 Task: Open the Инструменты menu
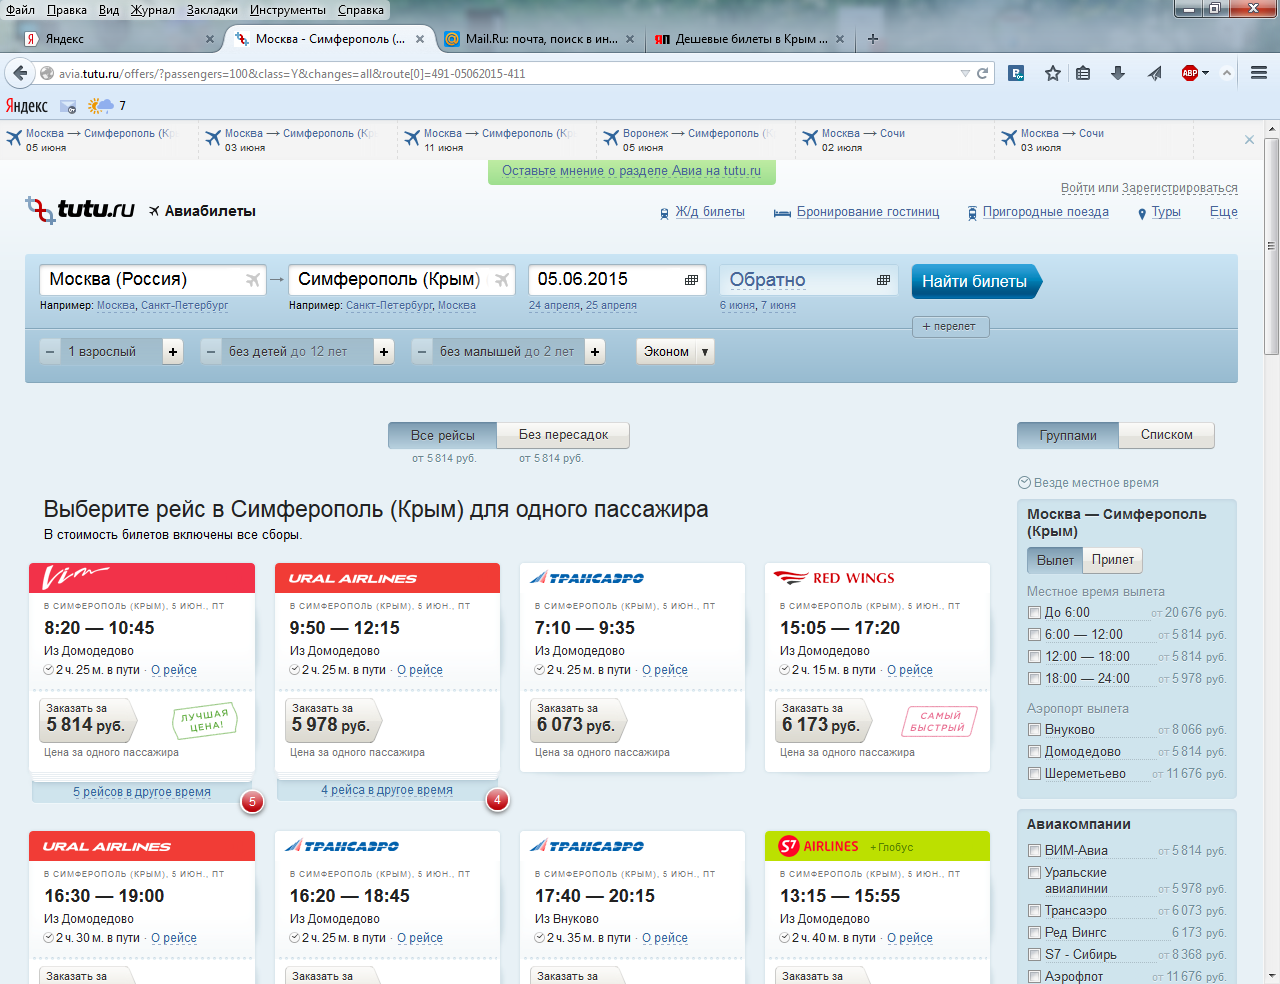288,10
